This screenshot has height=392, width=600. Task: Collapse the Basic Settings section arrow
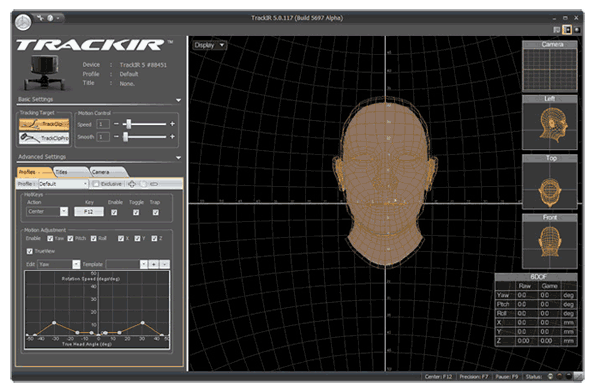pyautogui.click(x=178, y=100)
